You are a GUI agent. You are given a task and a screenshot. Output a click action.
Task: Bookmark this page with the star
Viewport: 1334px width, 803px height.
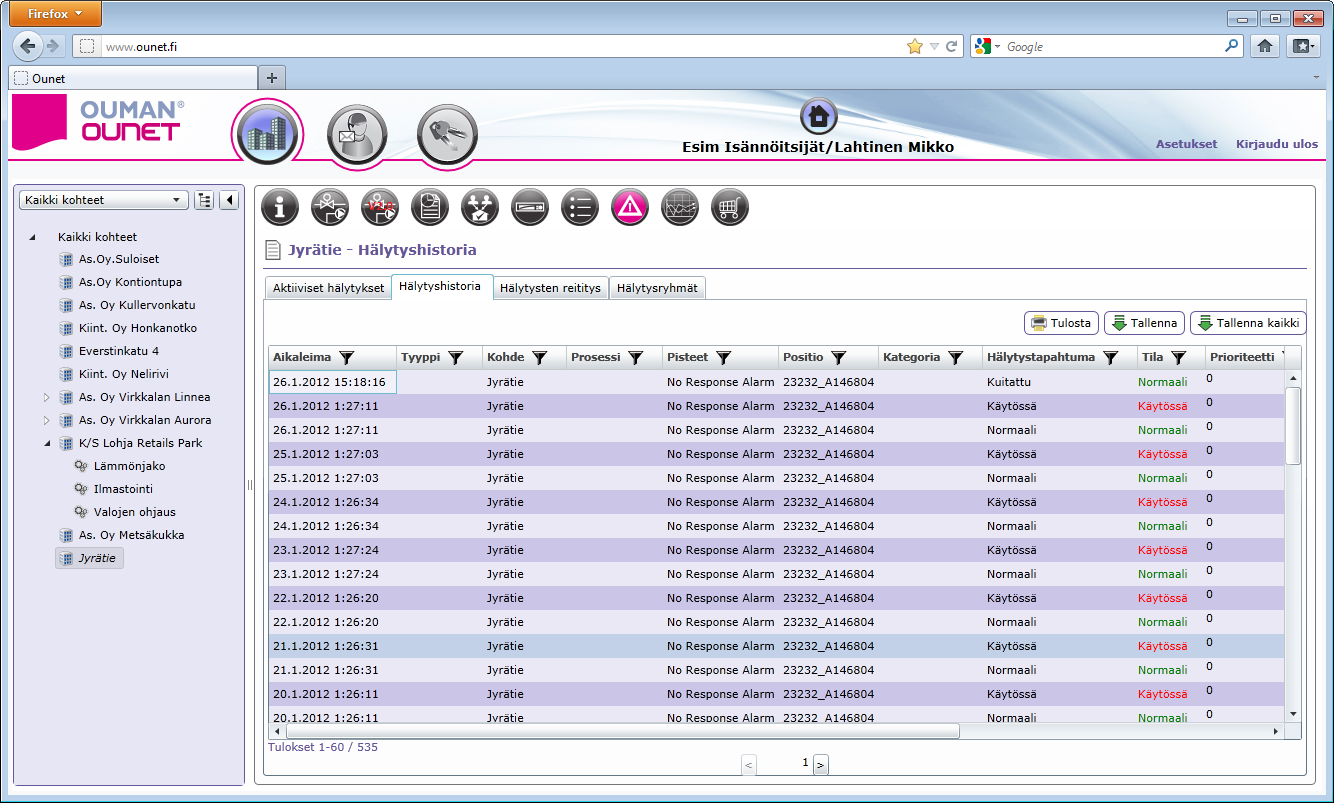coord(914,46)
